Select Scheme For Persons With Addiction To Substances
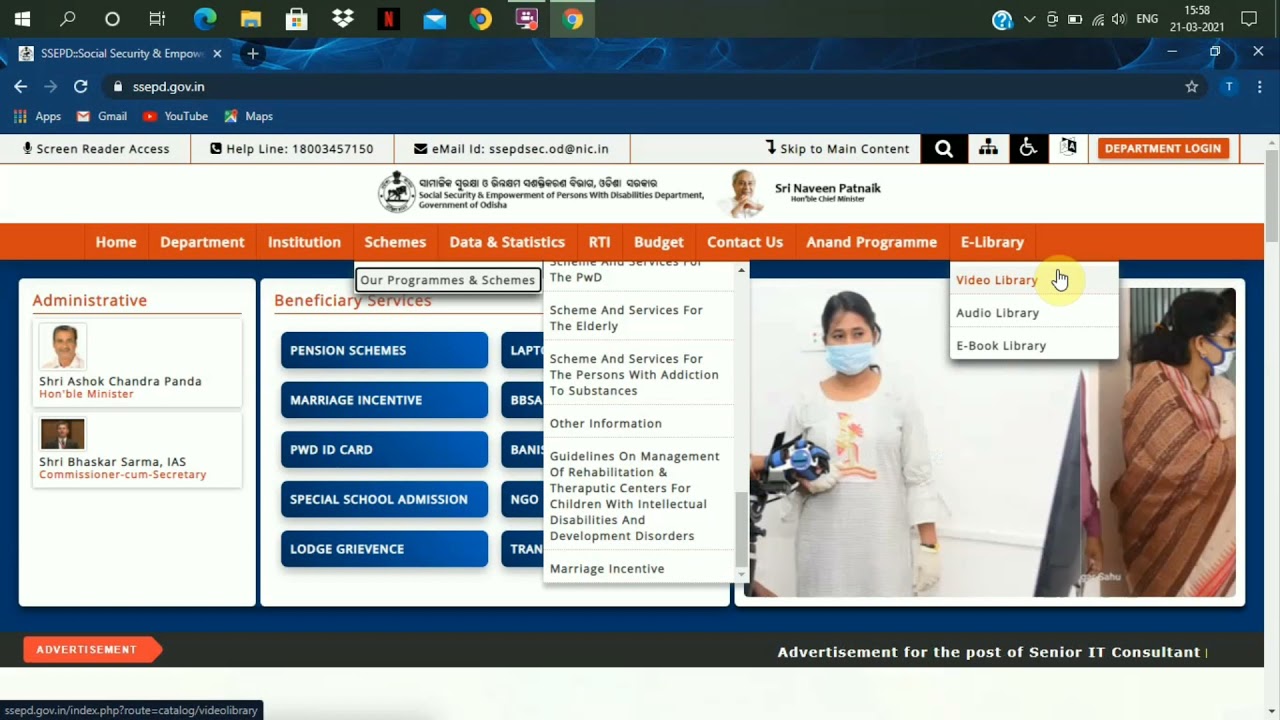The height and width of the screenshot is (720, 1280). [x=634, y=375]
